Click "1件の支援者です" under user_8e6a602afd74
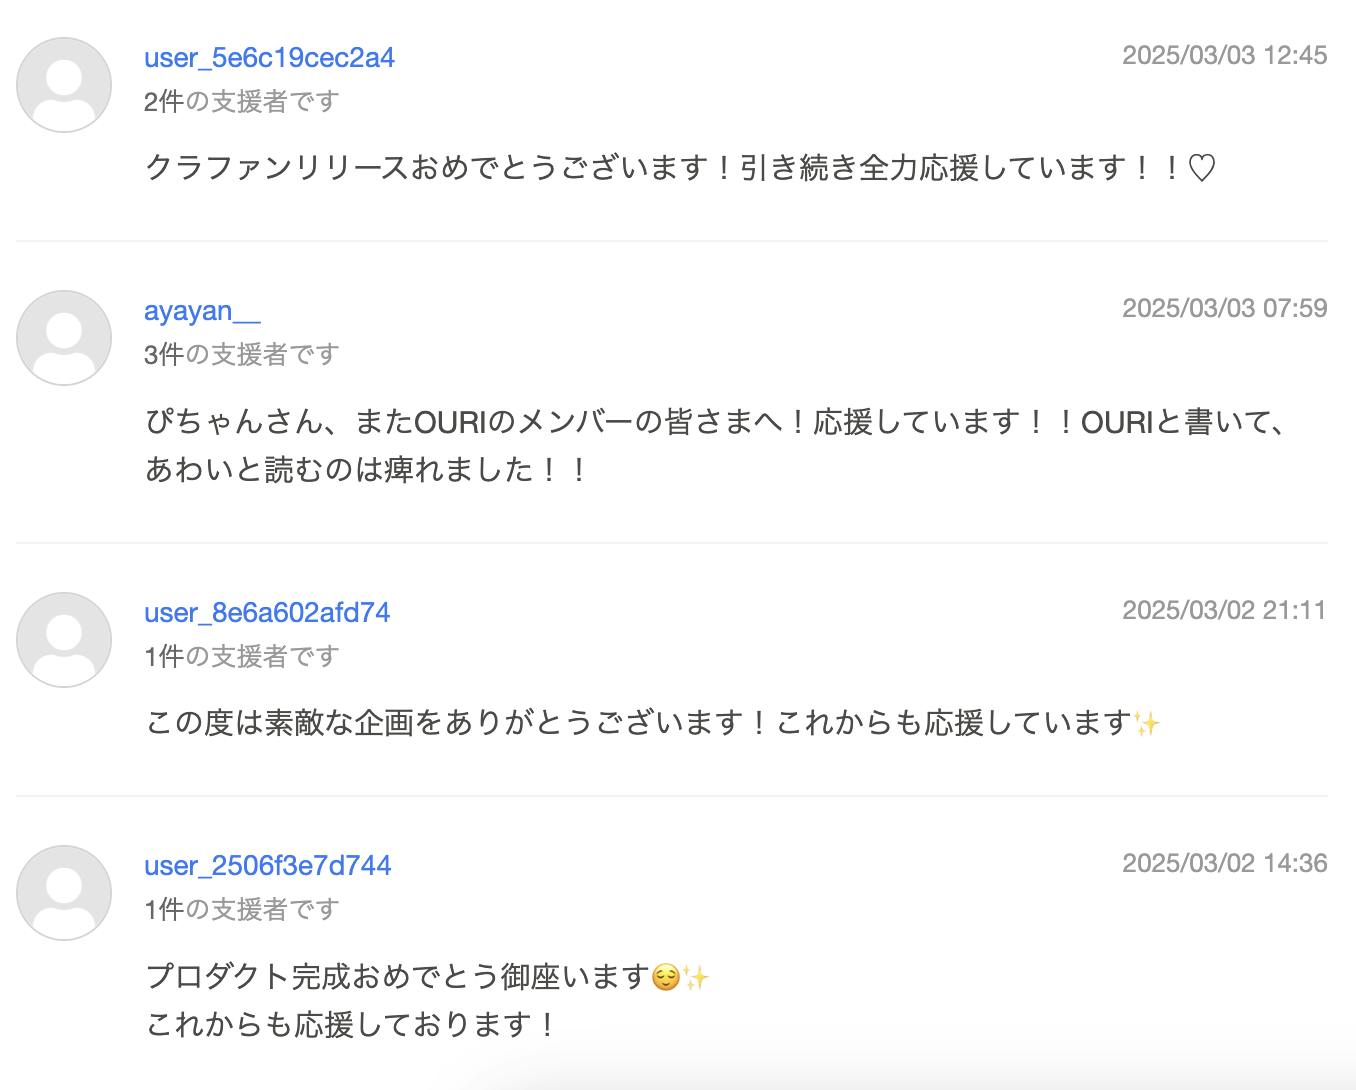This screenshot has width=1356, height=1090. click(242, 657)
